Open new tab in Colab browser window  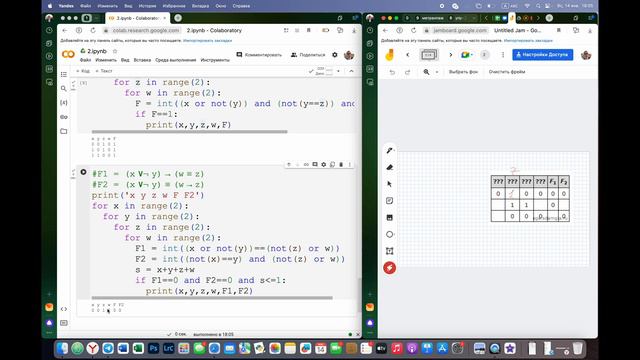[178, 18]
